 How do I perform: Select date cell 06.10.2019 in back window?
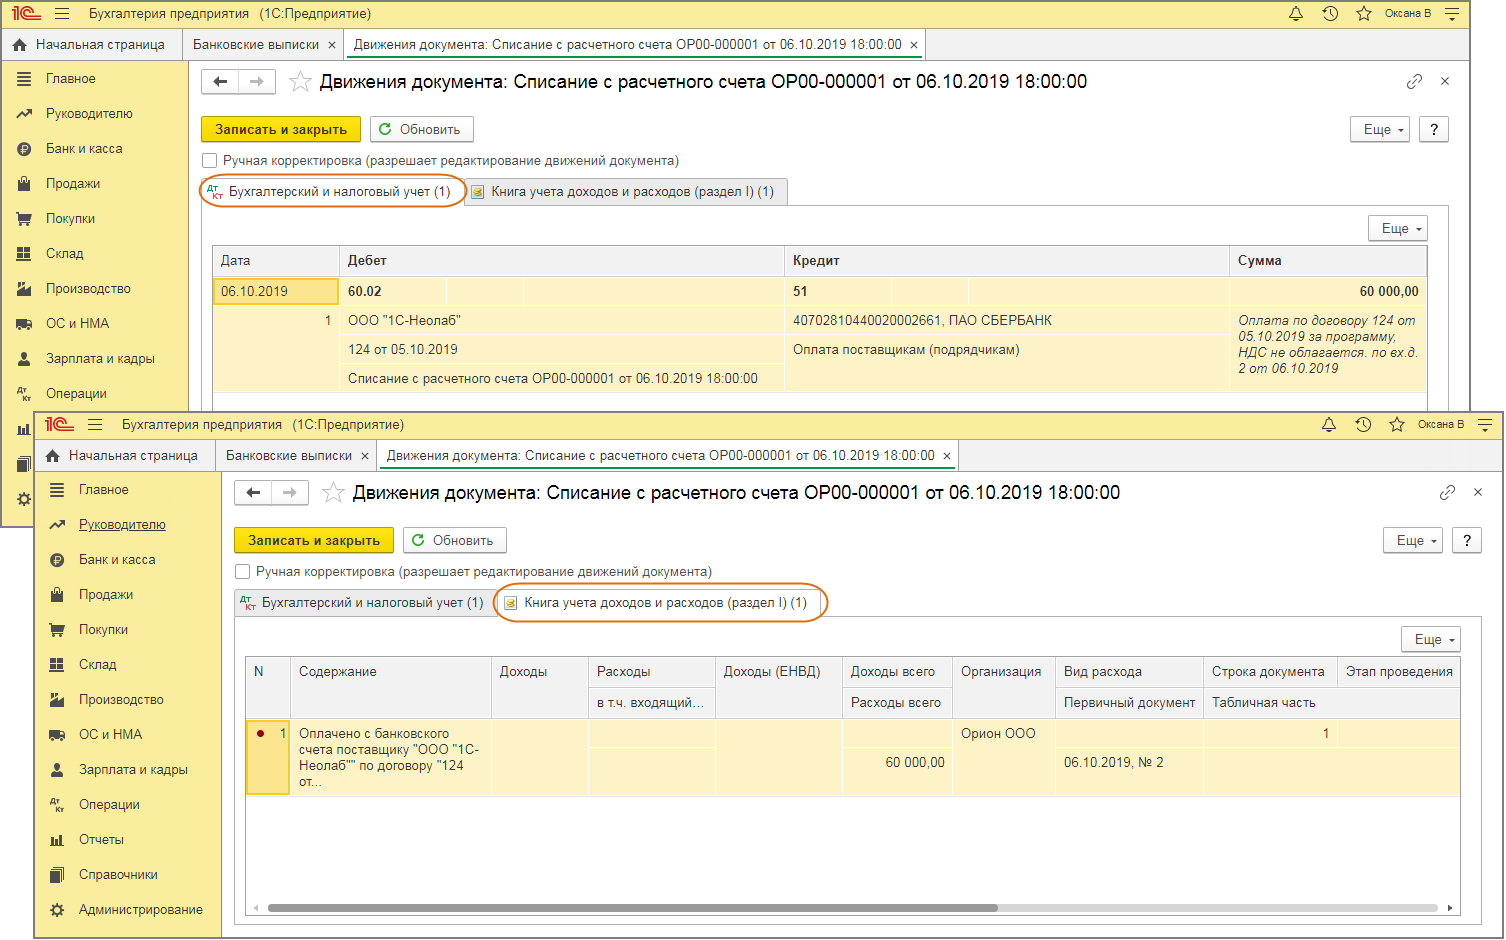click(x=275, y=291)
